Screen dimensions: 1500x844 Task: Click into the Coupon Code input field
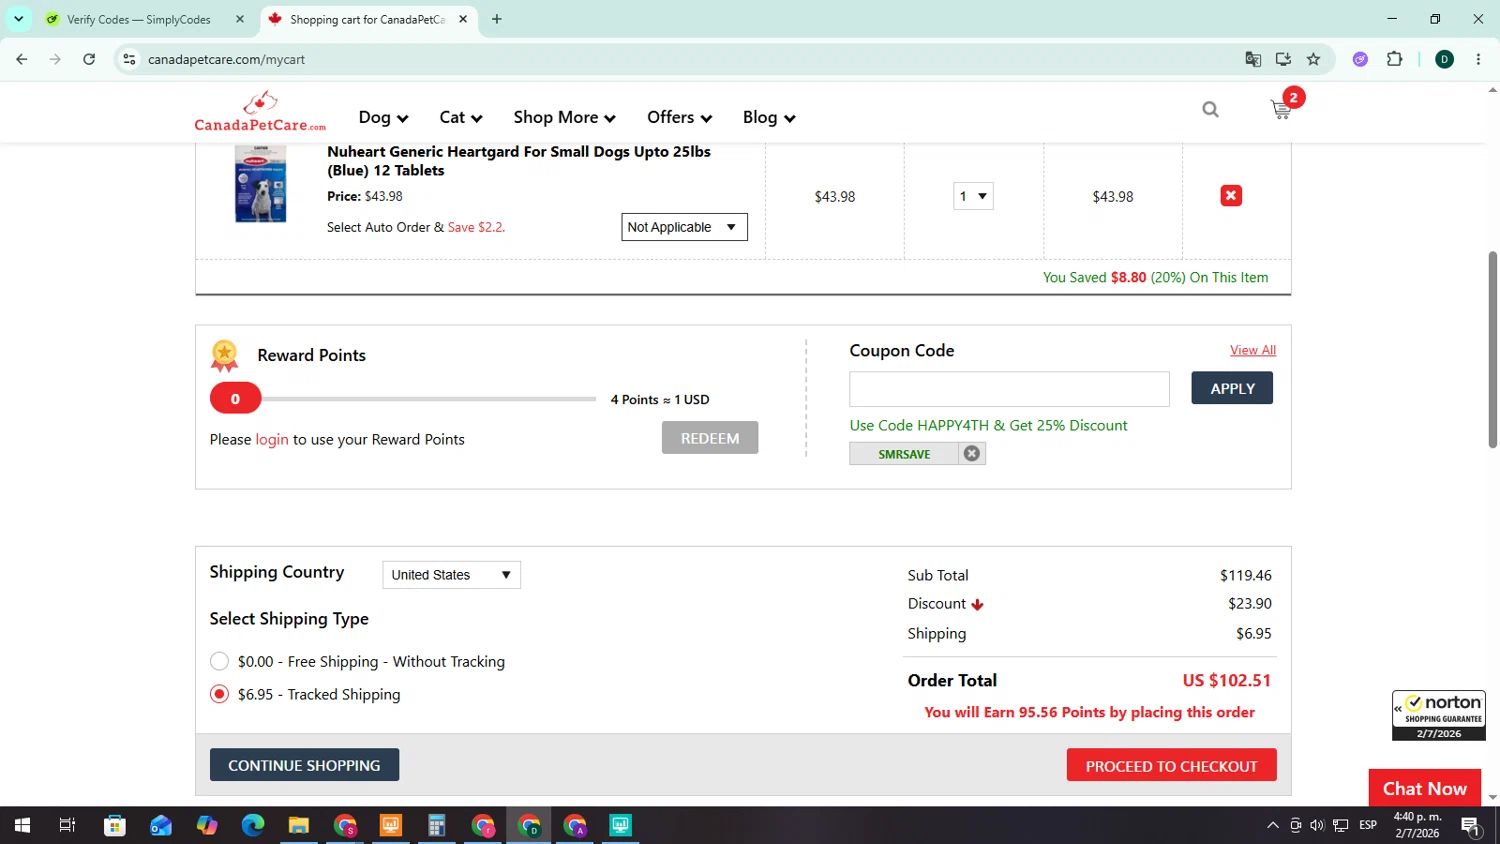click(x=1009, y=389)
